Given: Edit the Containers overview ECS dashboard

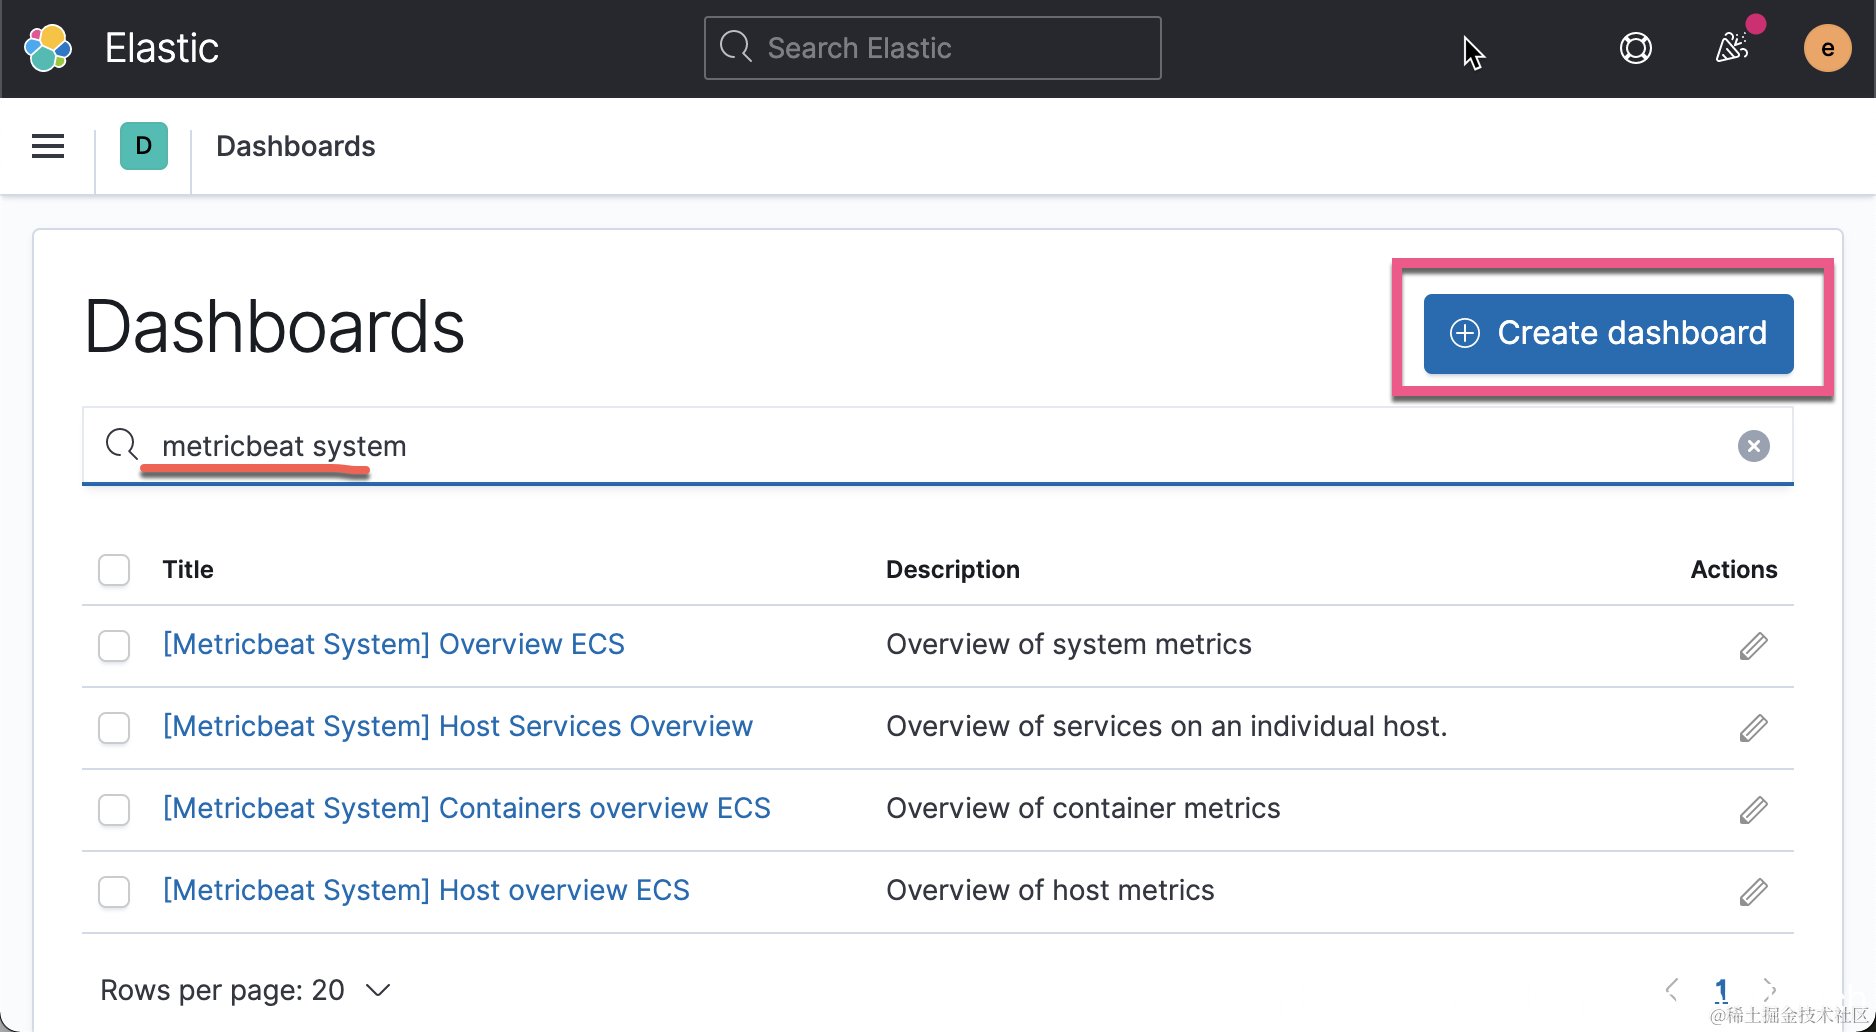Looking at the screenshot, I should click(1753, 810).
